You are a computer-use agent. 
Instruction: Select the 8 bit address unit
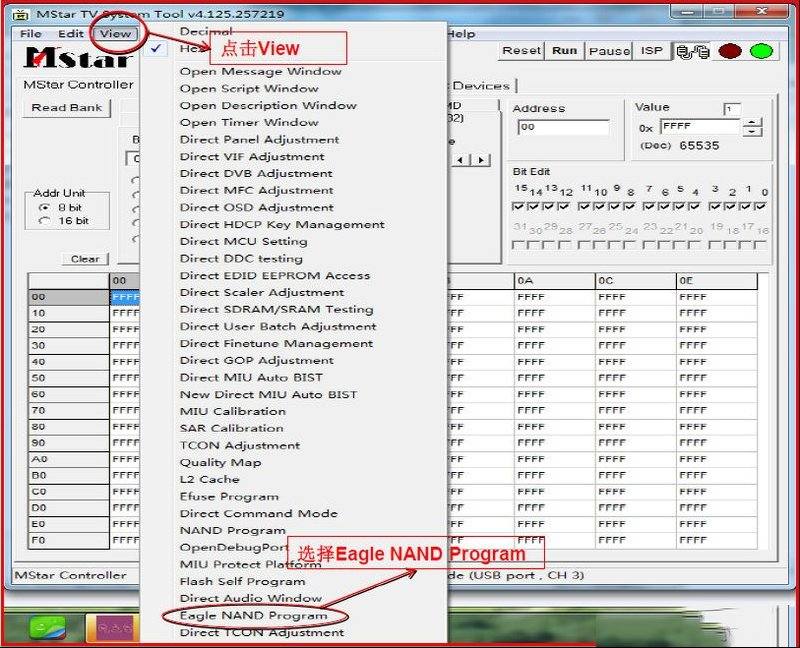click(45, 208)
